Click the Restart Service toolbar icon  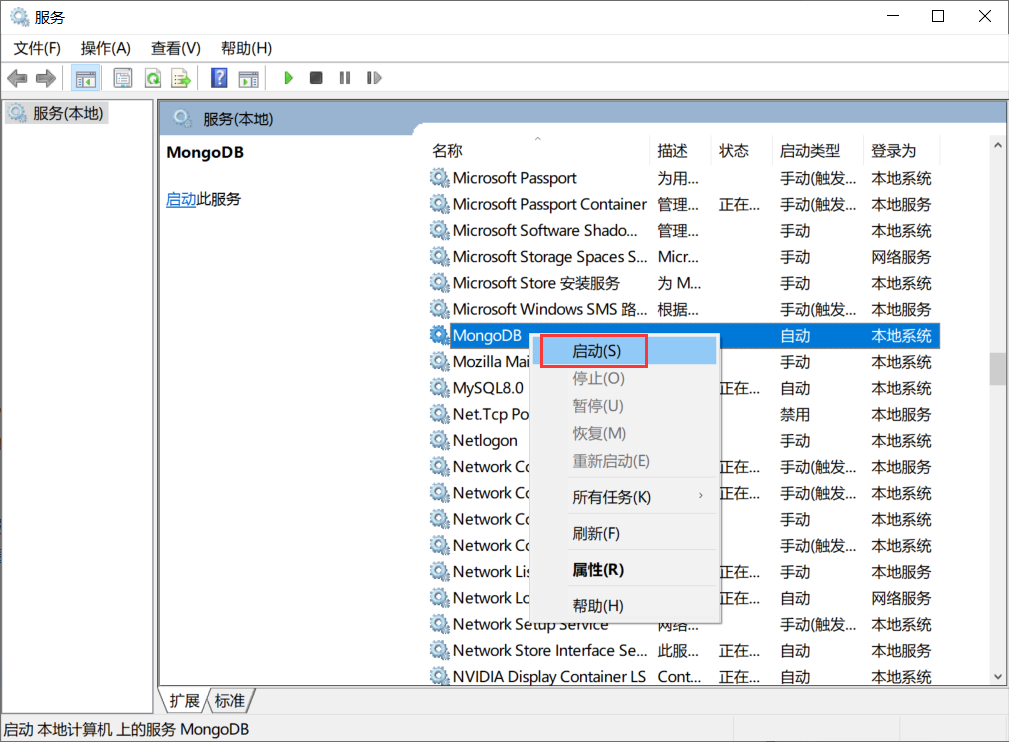pyautogui.click(x=374, y=78)
